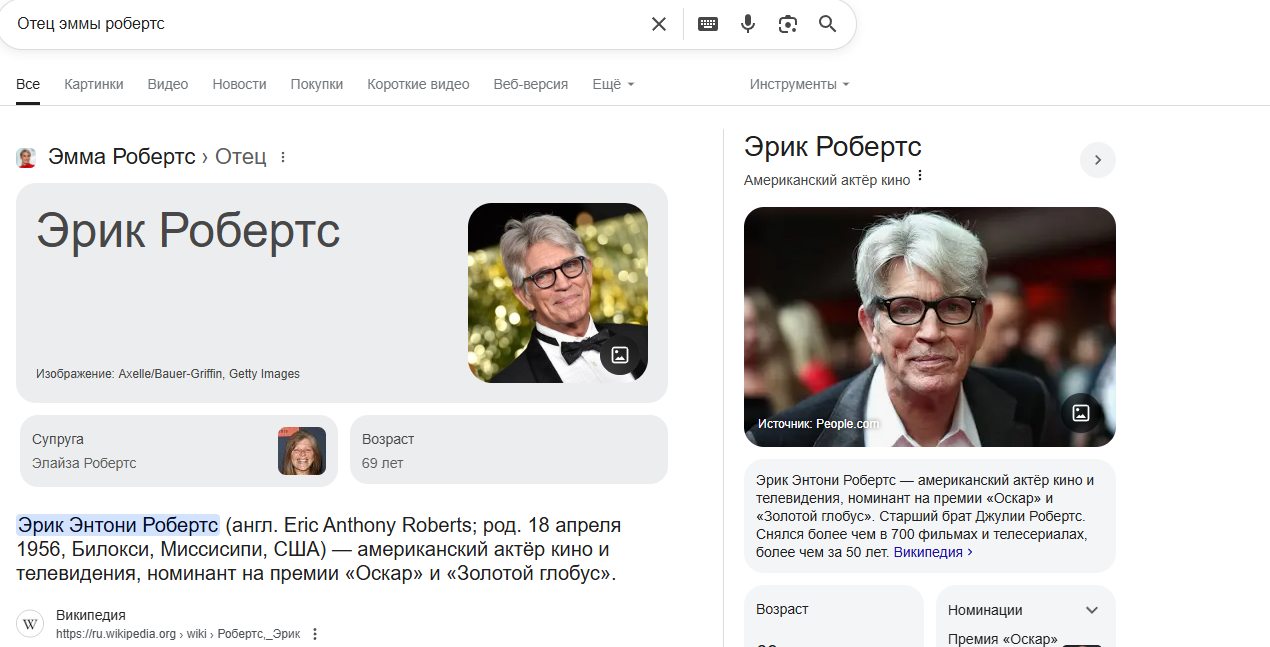Open the 'Покупки' tab
1270x647 pixels.
[x=317, y=84]
